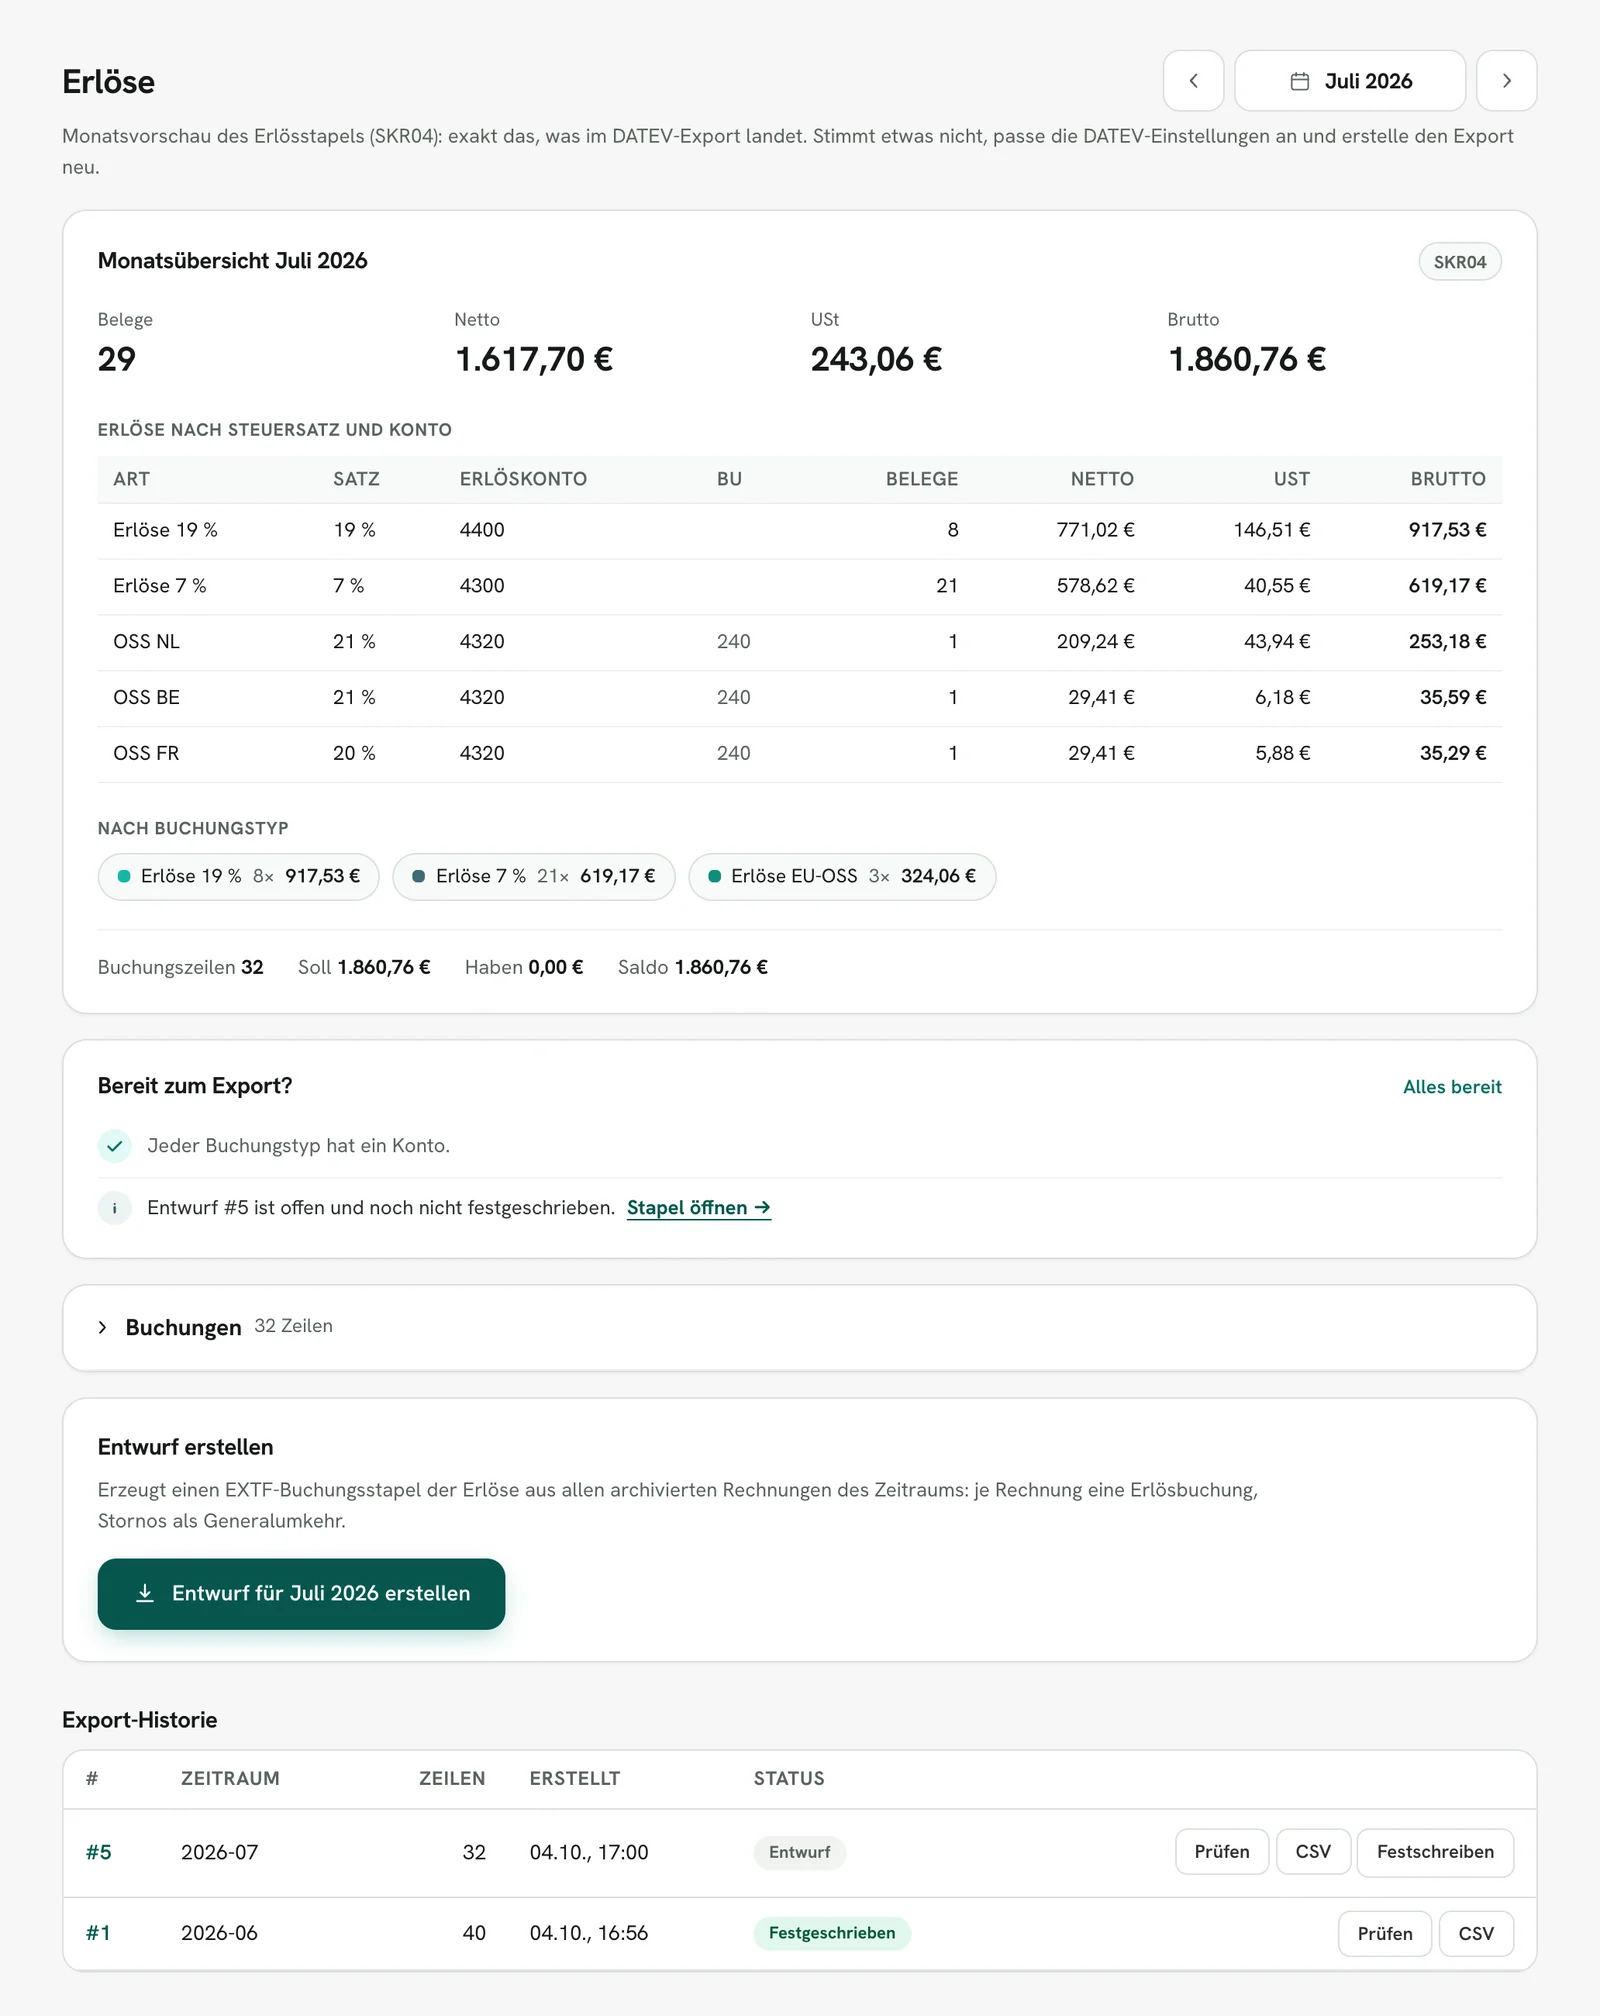Image resolution: width=1600 pixels, height=2016 pixels.
Task: Click the Alles bereit status text
Action: coord(1452,1087)
